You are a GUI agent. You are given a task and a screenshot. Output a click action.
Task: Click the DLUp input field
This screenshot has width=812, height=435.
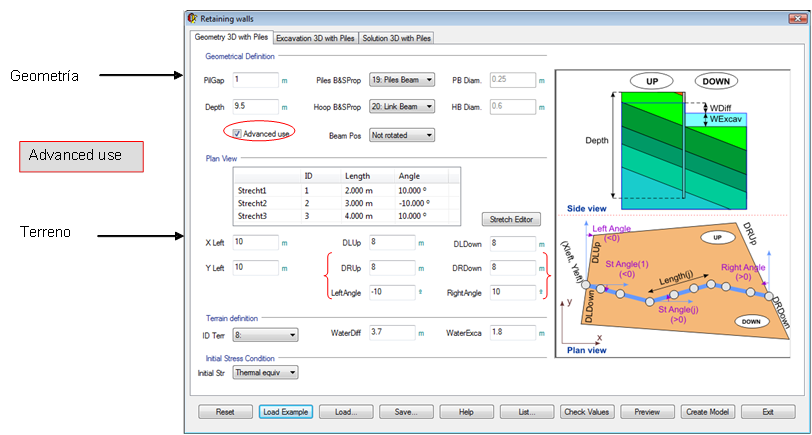pos(392,242)
